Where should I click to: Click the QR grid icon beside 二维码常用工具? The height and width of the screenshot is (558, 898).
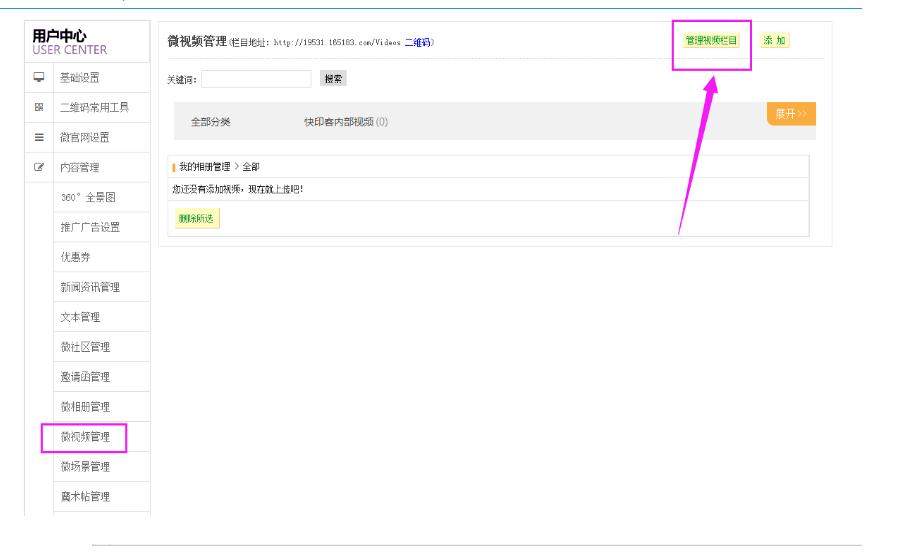[39, 107]
